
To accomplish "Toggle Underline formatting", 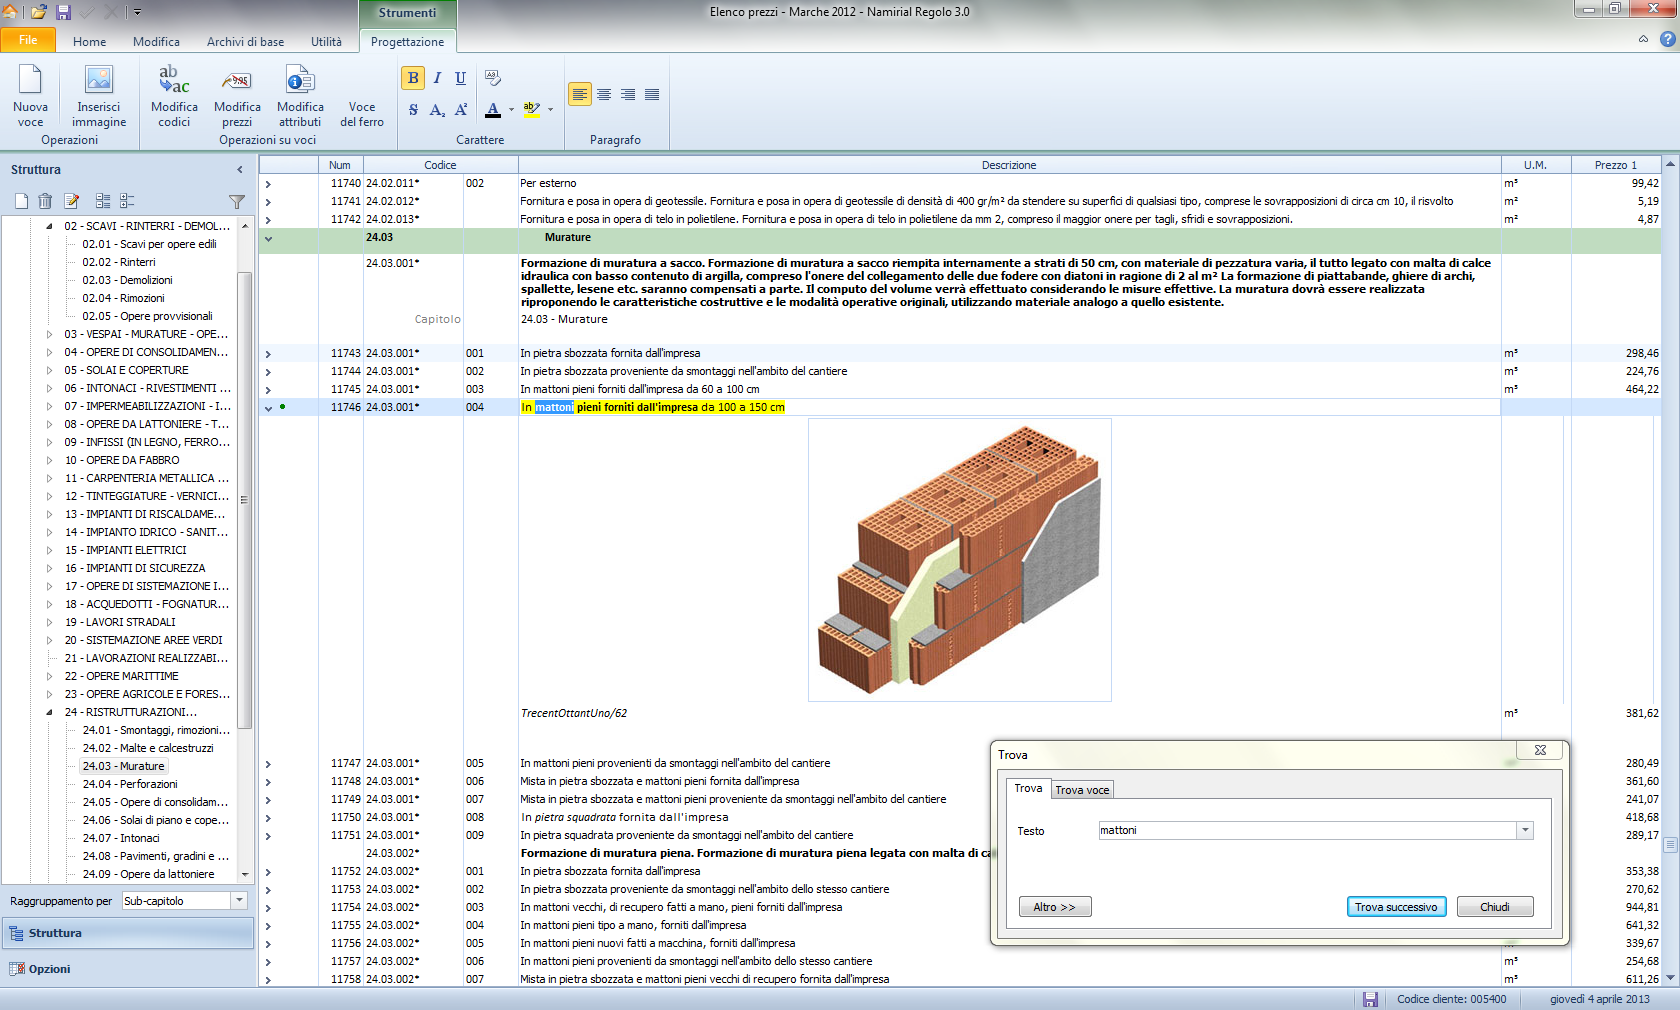I will coord(460,78).
